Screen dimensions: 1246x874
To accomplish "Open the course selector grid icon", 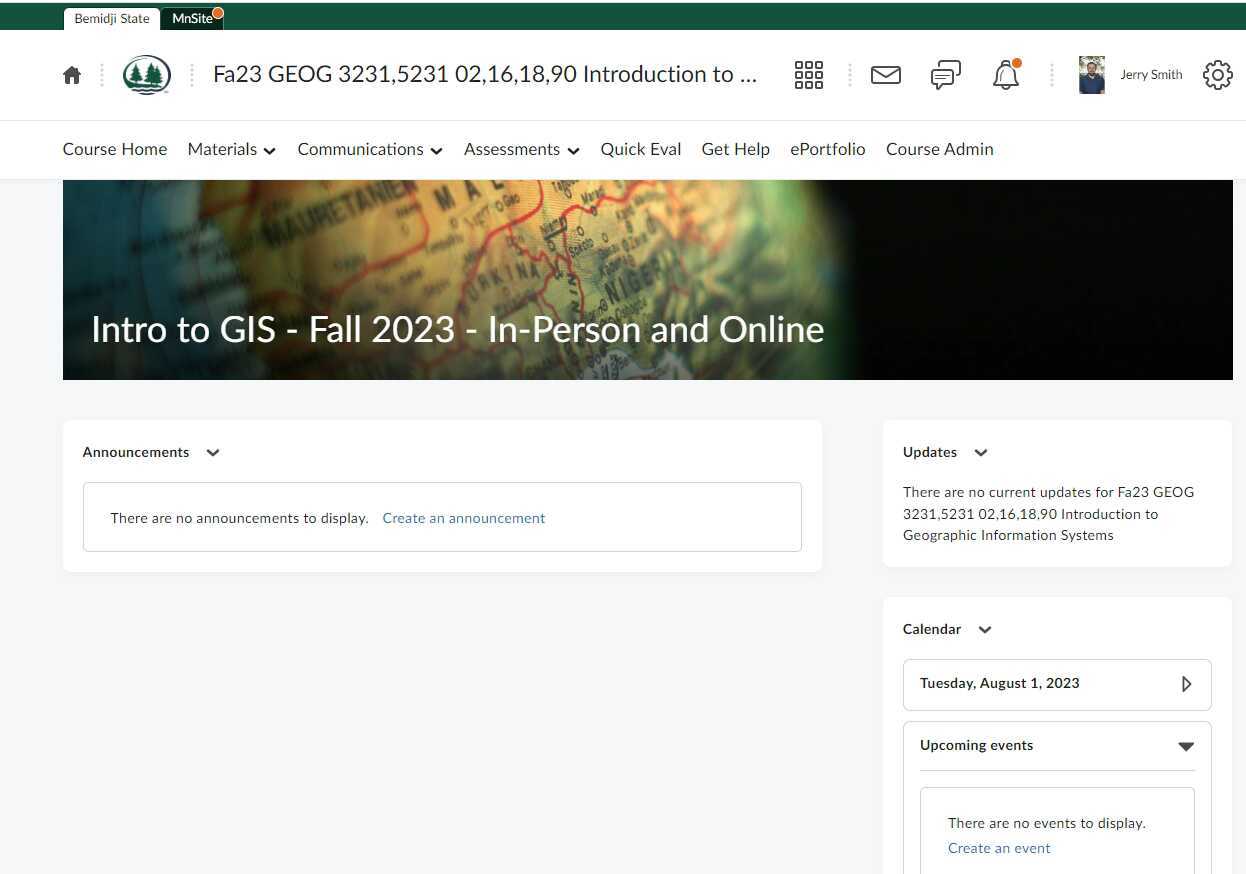I will coord(808,75).
